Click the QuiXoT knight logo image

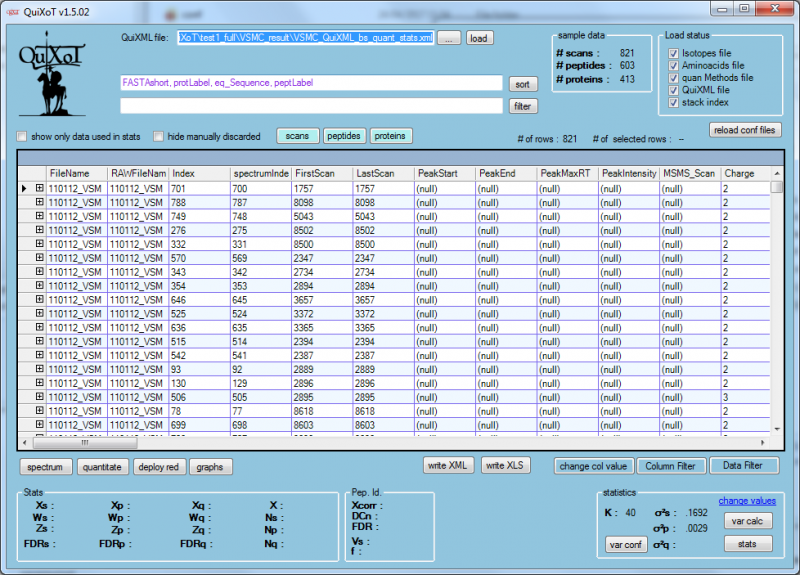[x=52, y=73]
